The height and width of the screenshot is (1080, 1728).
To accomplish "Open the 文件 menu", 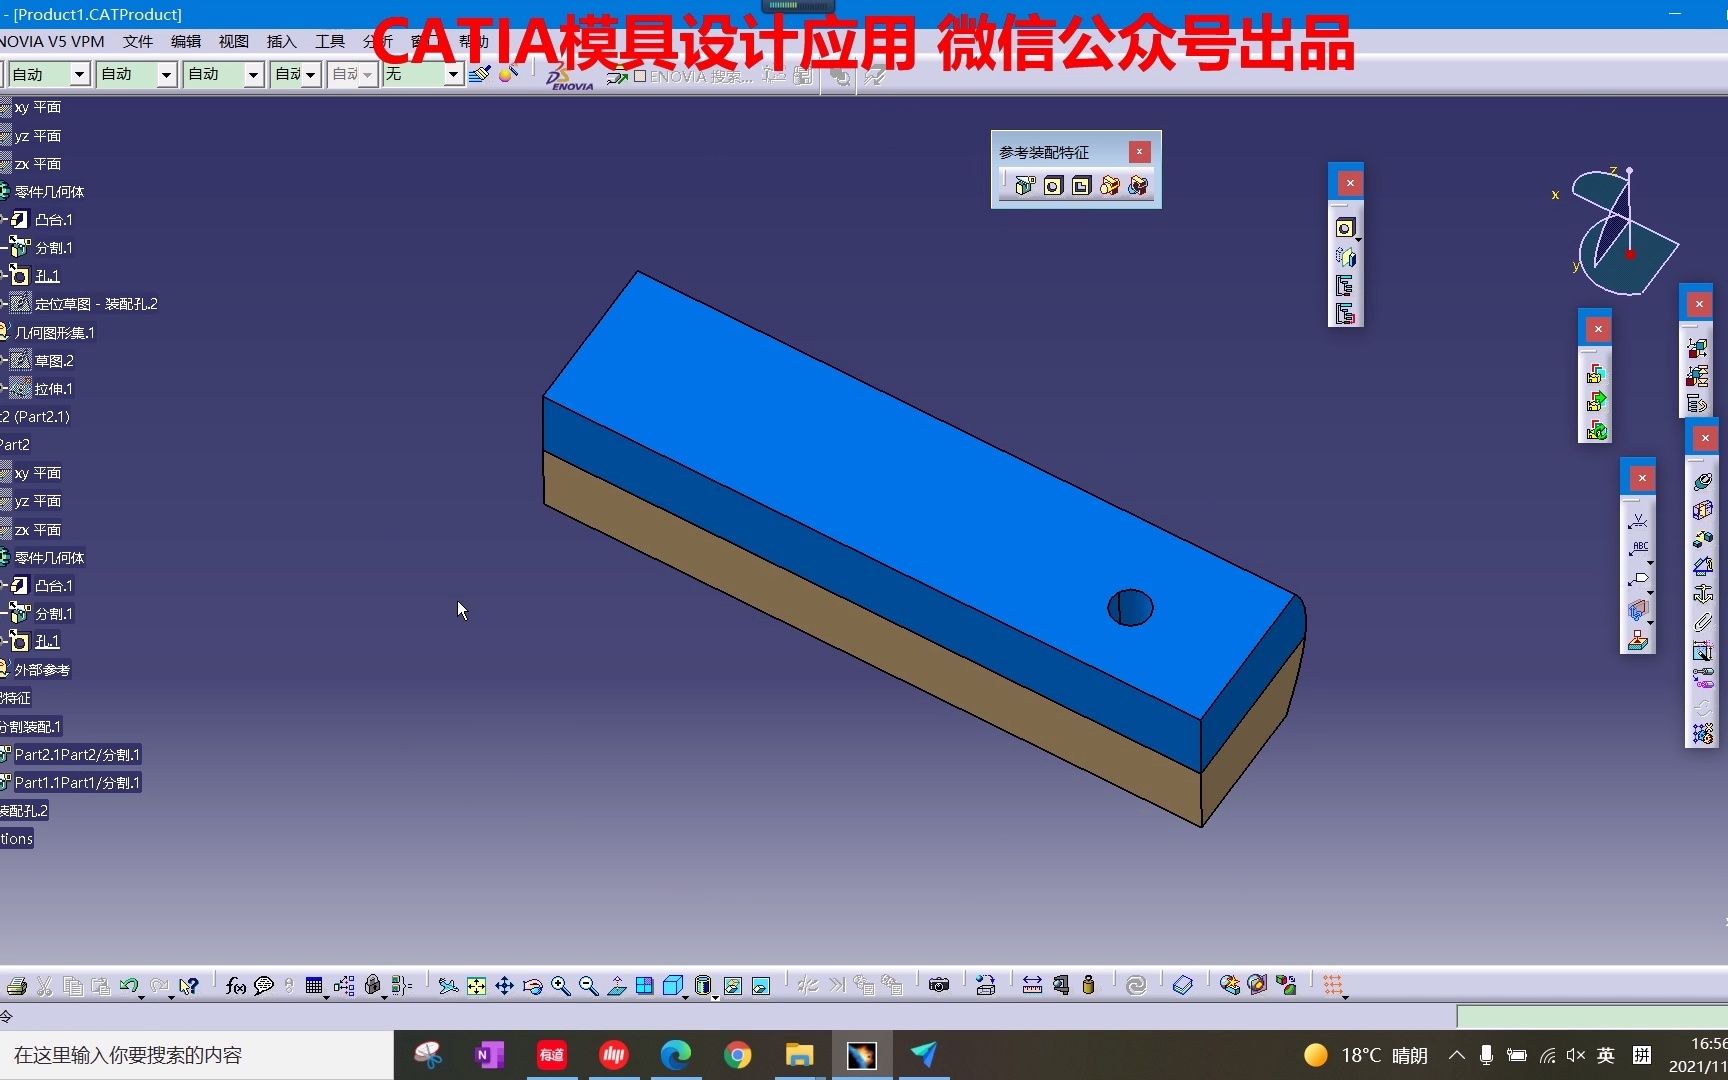I will [x=138, y=41].
